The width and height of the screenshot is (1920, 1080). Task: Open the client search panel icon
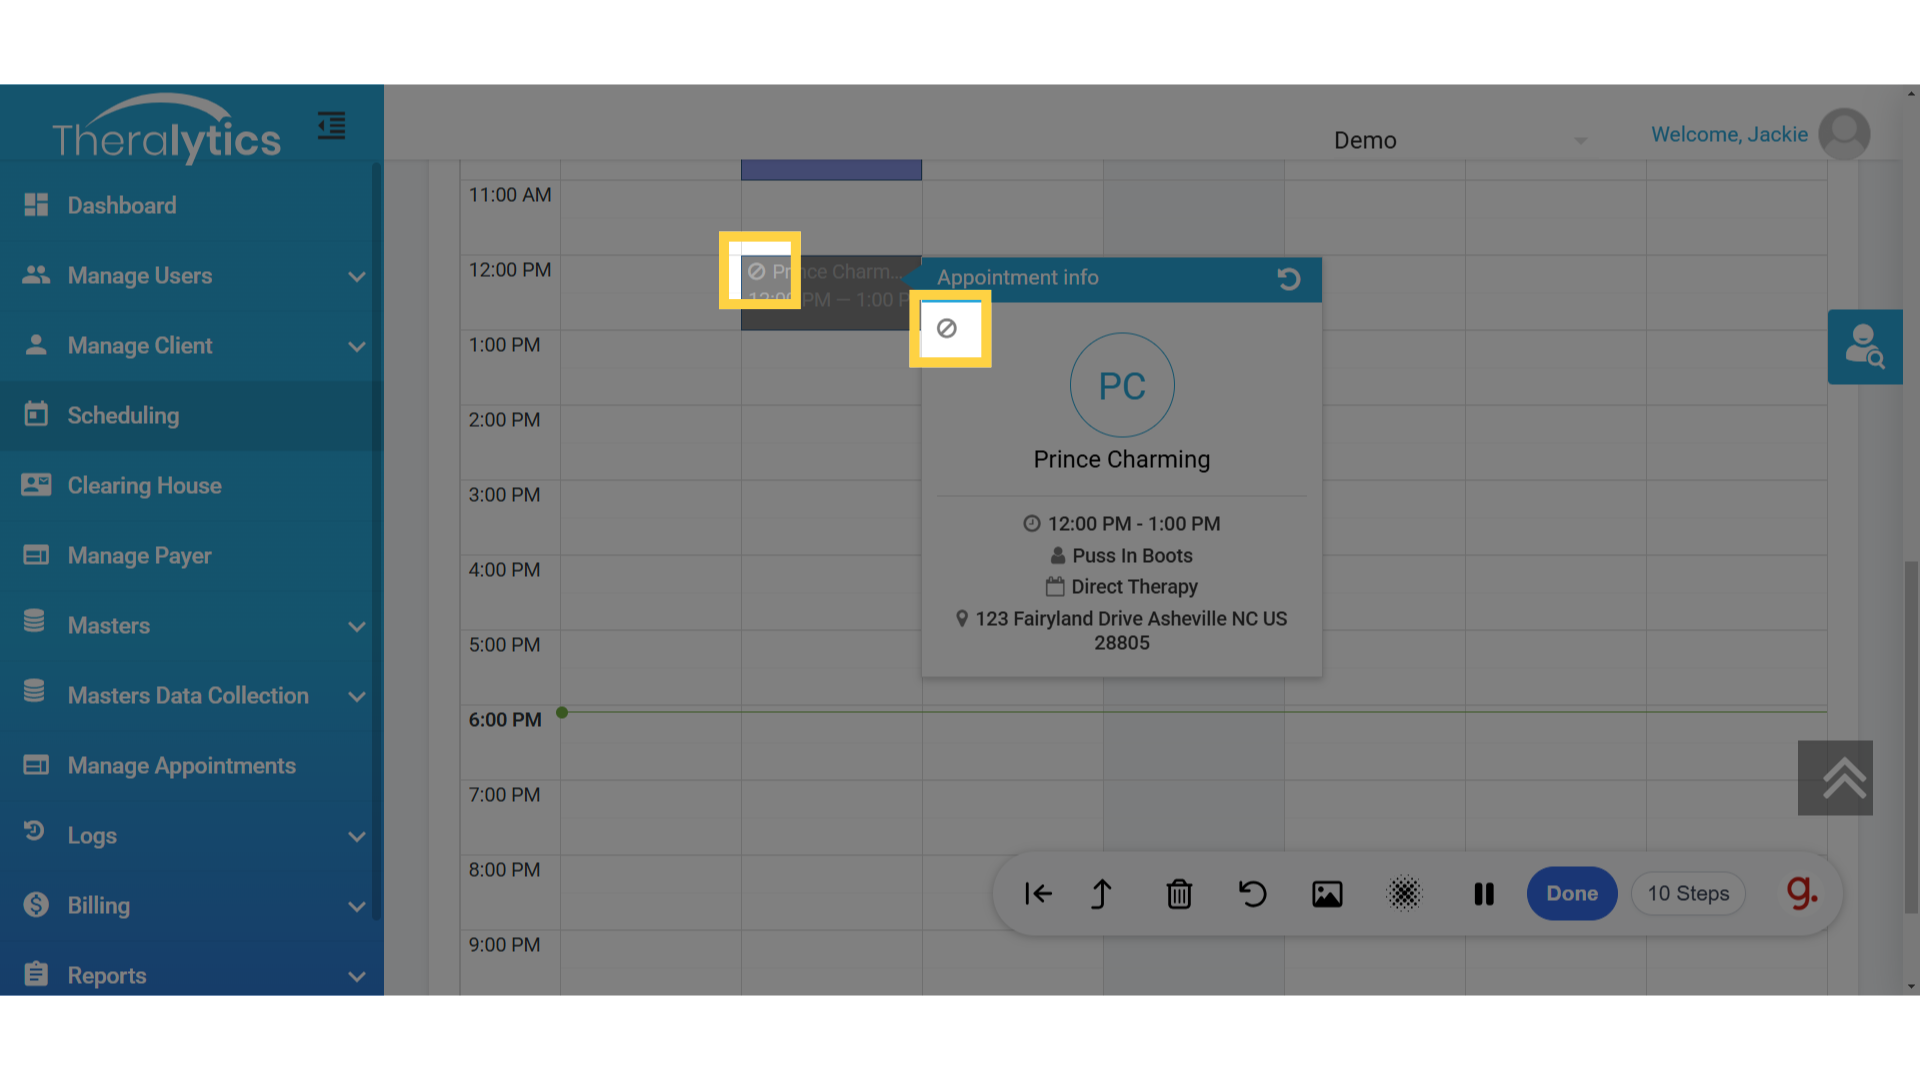1864,347
